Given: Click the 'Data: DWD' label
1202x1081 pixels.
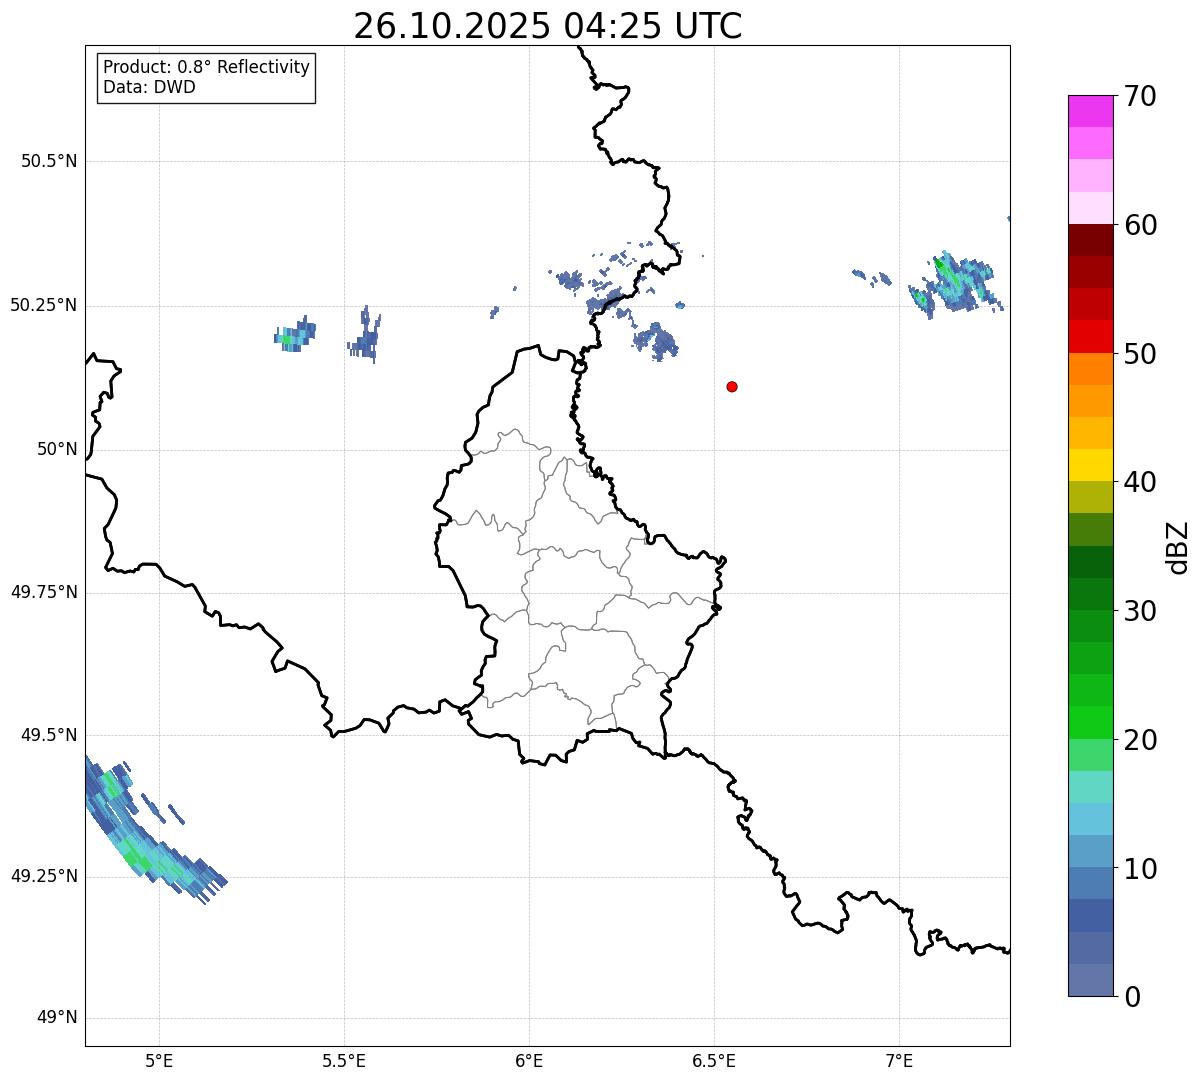Looking at the screenshot, I should coord(149,87).
